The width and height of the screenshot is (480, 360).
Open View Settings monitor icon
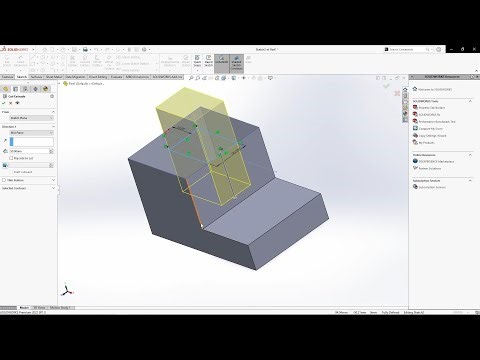pos(271,78)
